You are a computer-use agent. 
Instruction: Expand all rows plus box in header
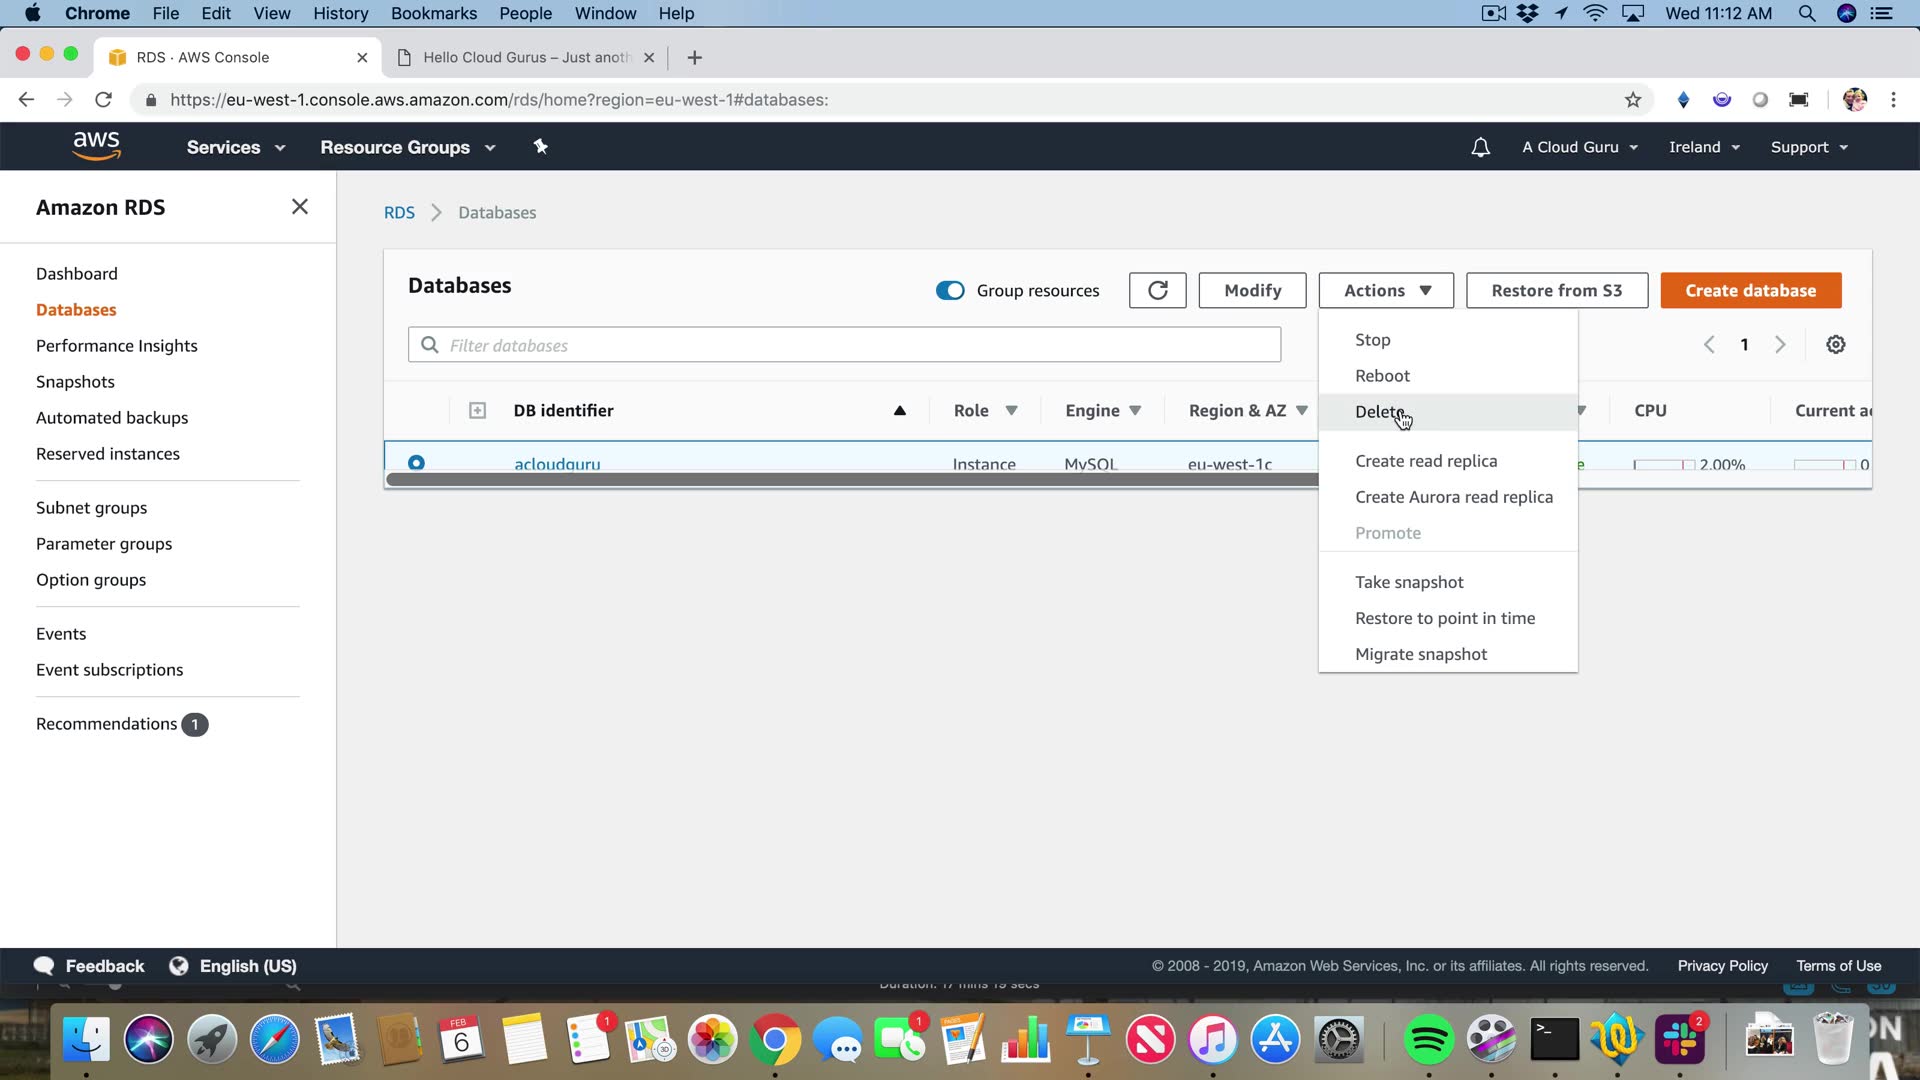coord(477,411)
